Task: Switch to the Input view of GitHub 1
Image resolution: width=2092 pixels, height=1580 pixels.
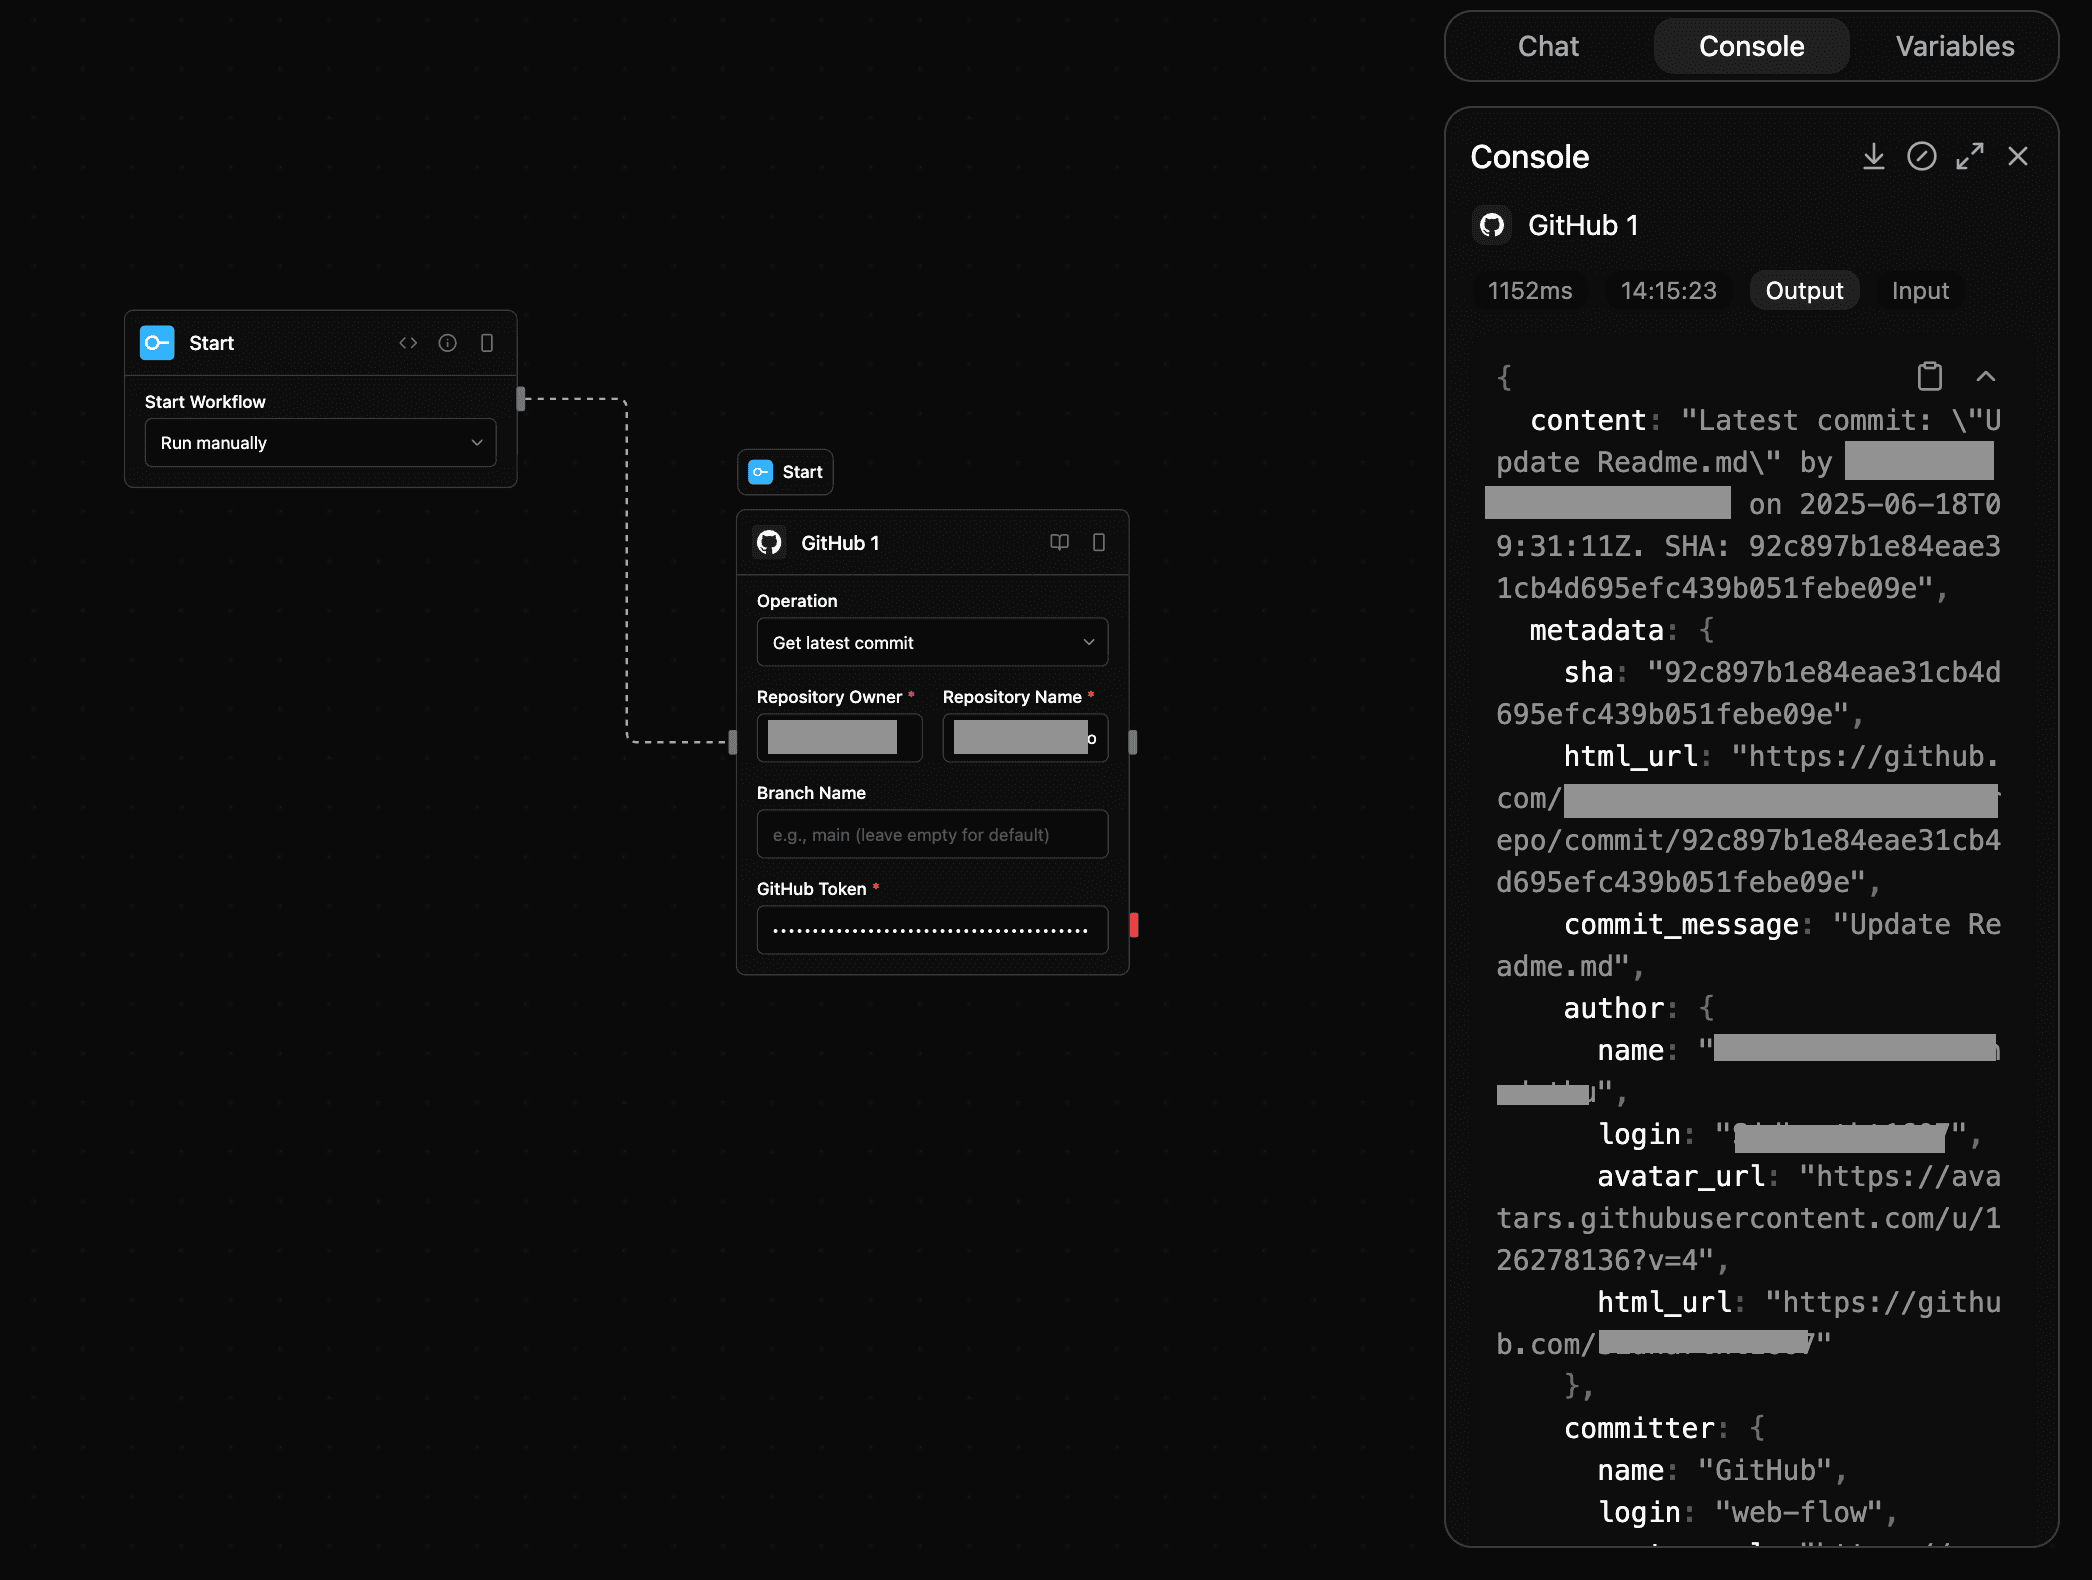Action: (x=1919, y=290)
